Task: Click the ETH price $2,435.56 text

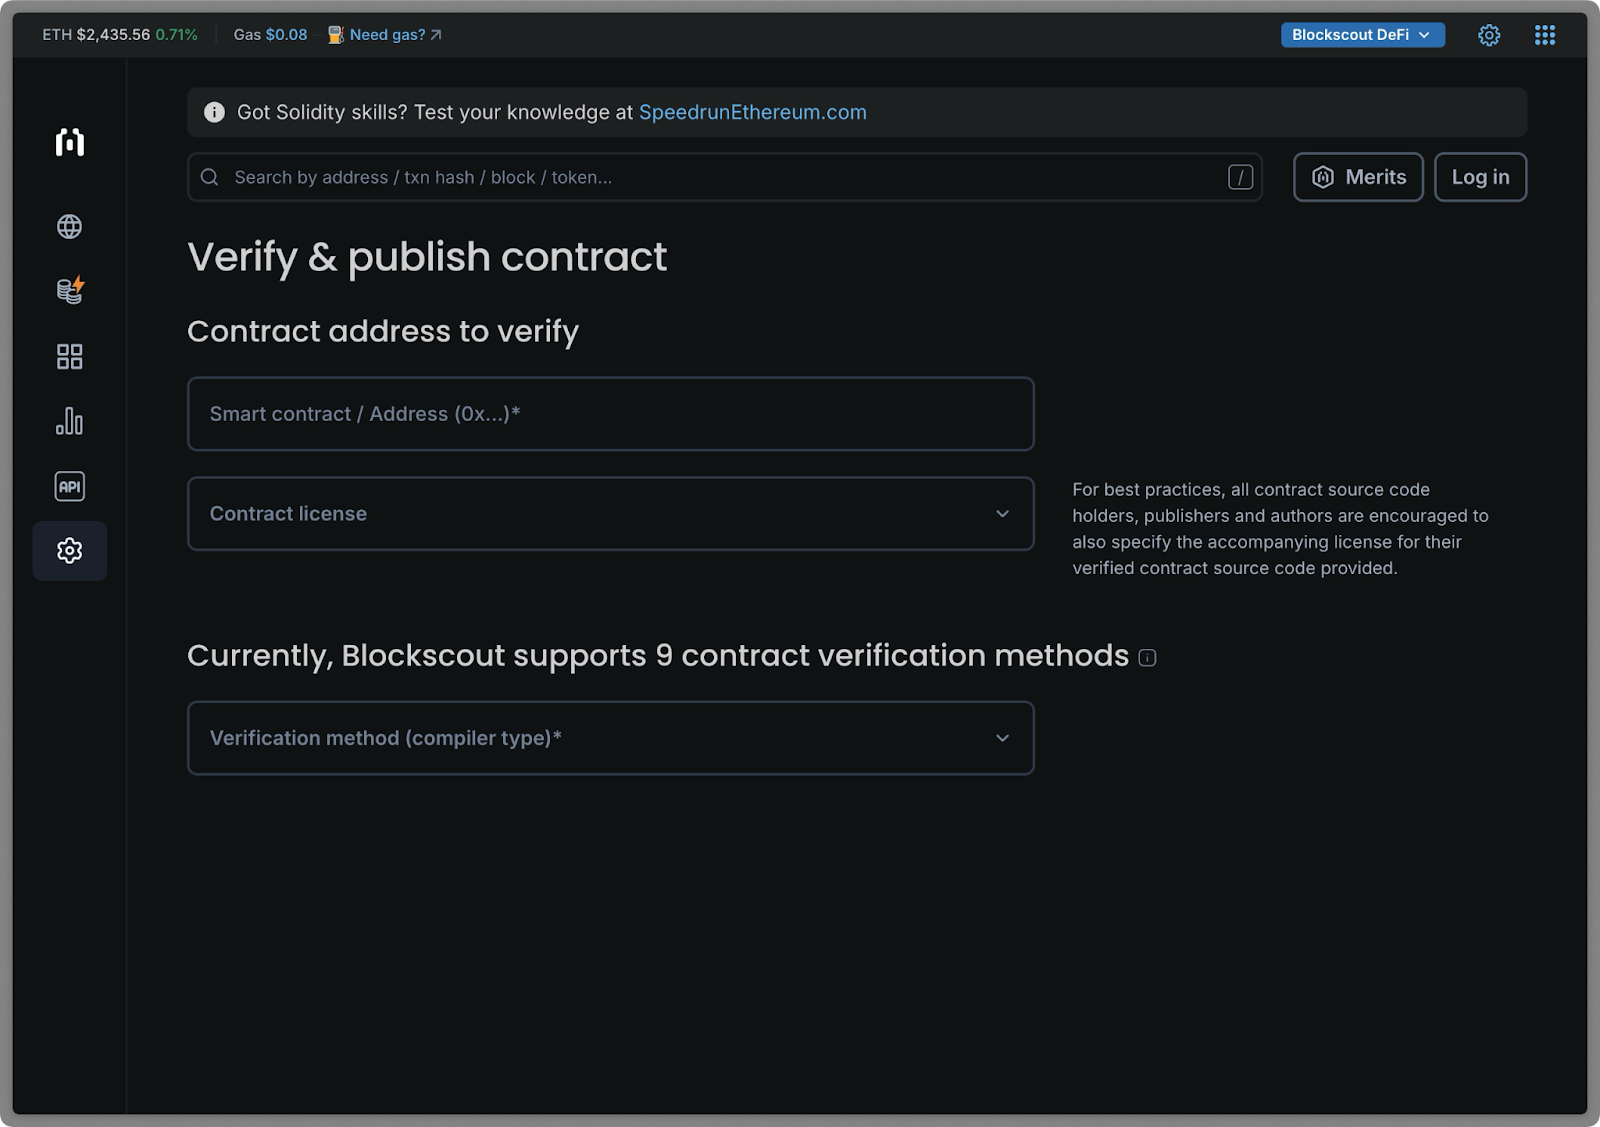Action: pyautogui.click(x=113, y=35)
